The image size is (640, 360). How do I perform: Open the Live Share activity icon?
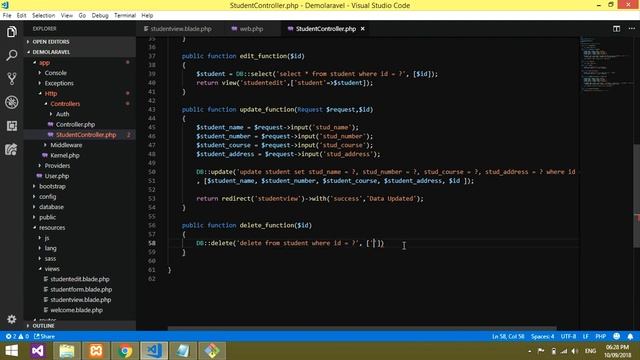click(x=11, y=149)
